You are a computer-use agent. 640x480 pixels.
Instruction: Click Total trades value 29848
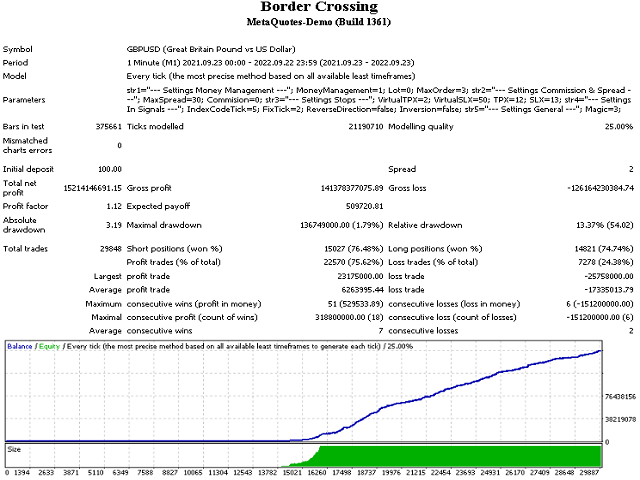click(x=111, y=249)
